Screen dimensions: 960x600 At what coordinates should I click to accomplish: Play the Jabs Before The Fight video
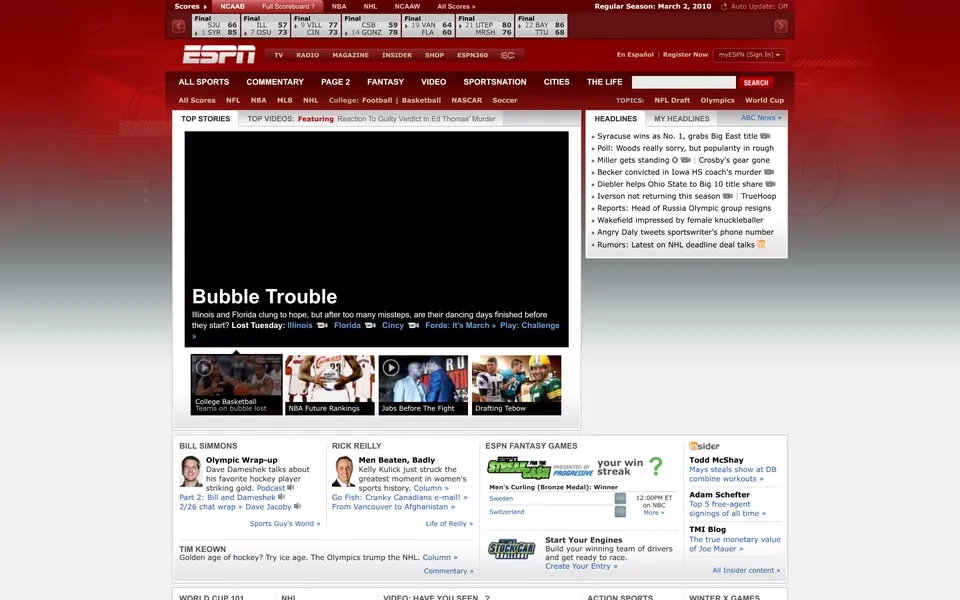423,384
